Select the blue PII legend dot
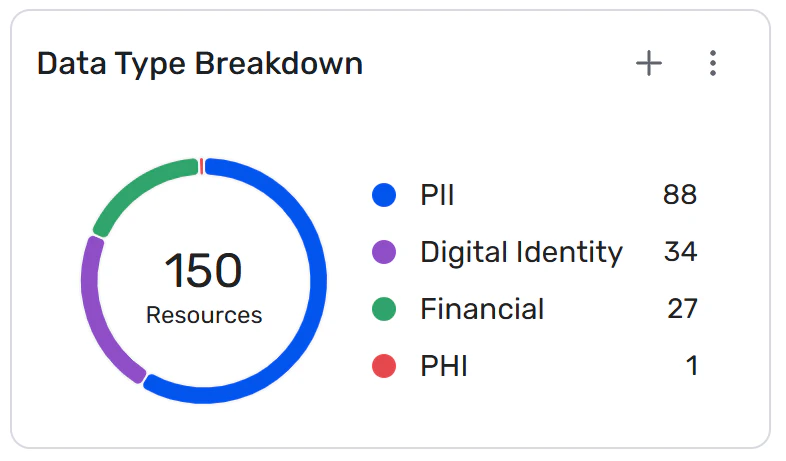The image size is (786, 461). click(384, 195)
